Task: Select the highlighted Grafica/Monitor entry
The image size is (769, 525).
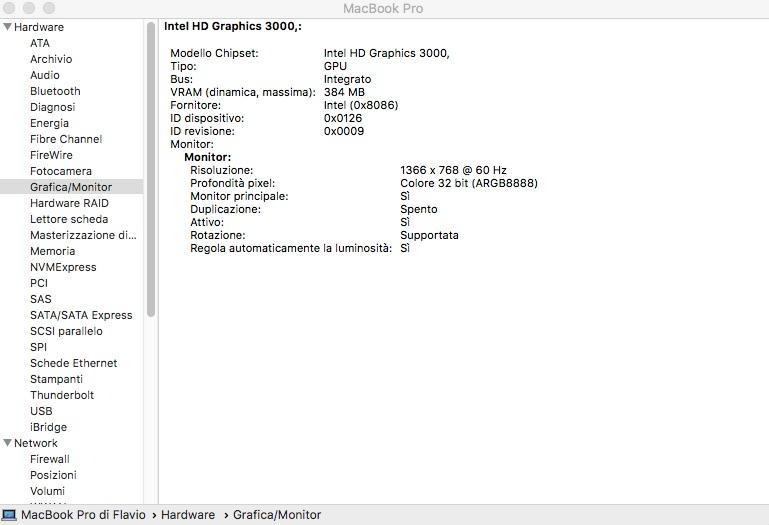Action: 72,187
